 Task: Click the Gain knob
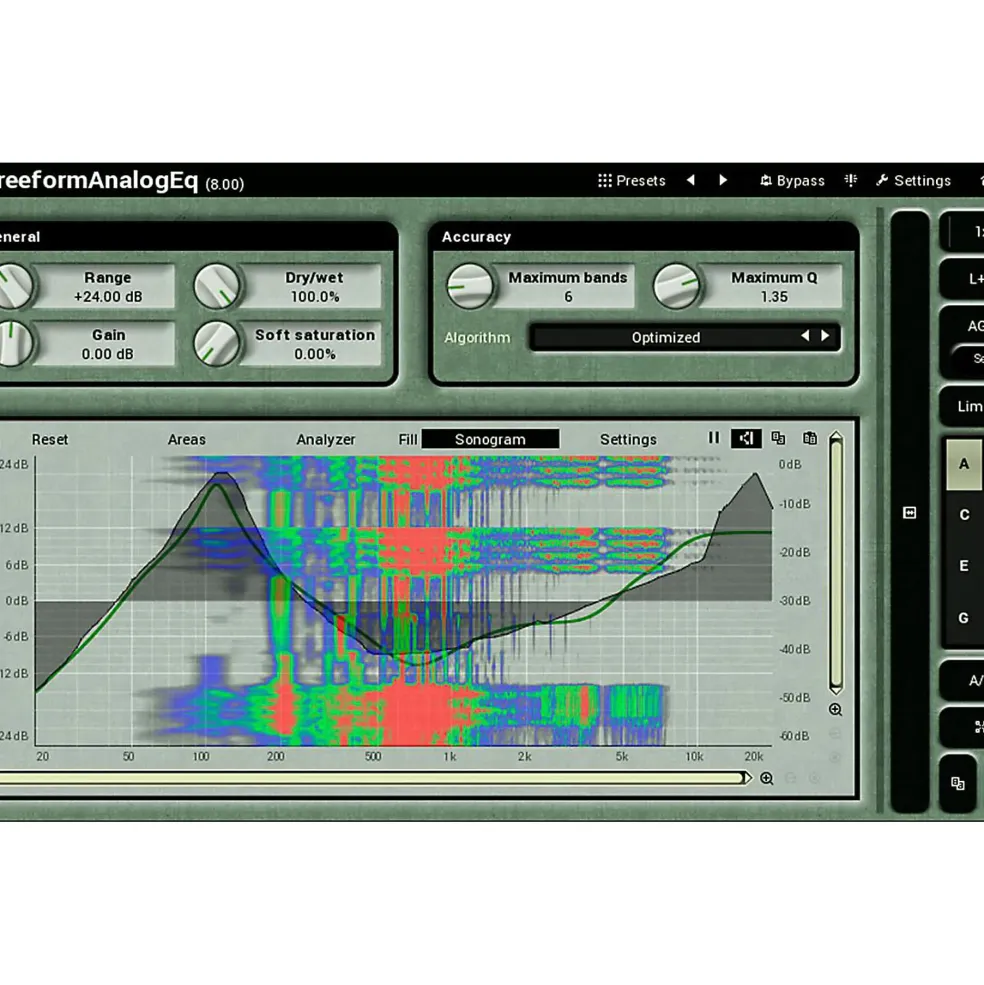pos(13,344)
